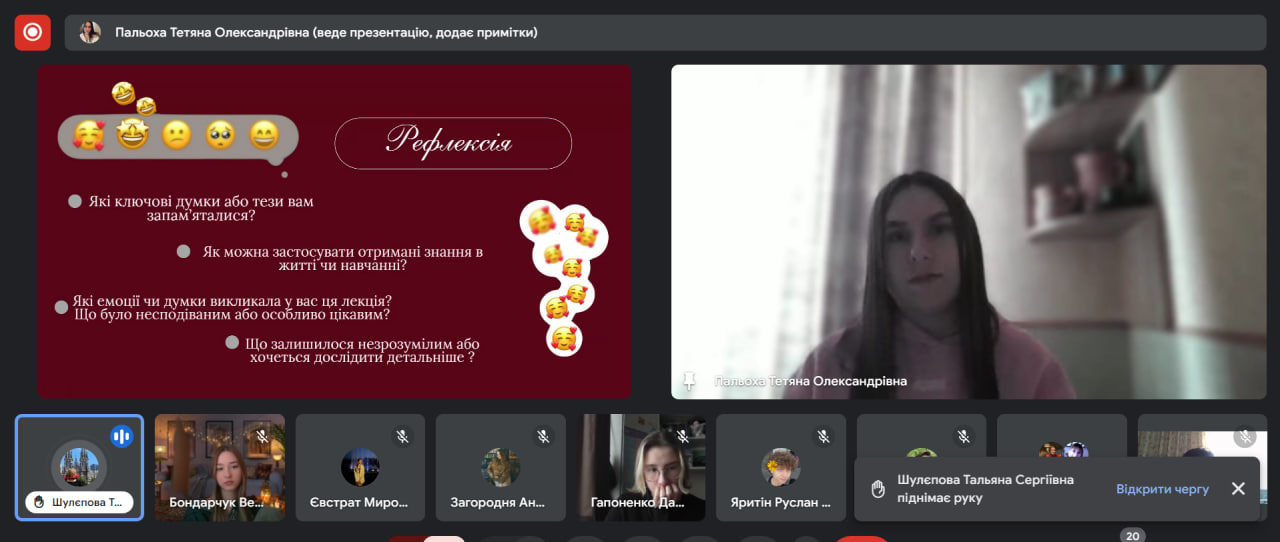This screenshot has height=542, width=1280.
Task: Click Яритін Руслан's profile avatar
Action: click(x=781, y=467)
